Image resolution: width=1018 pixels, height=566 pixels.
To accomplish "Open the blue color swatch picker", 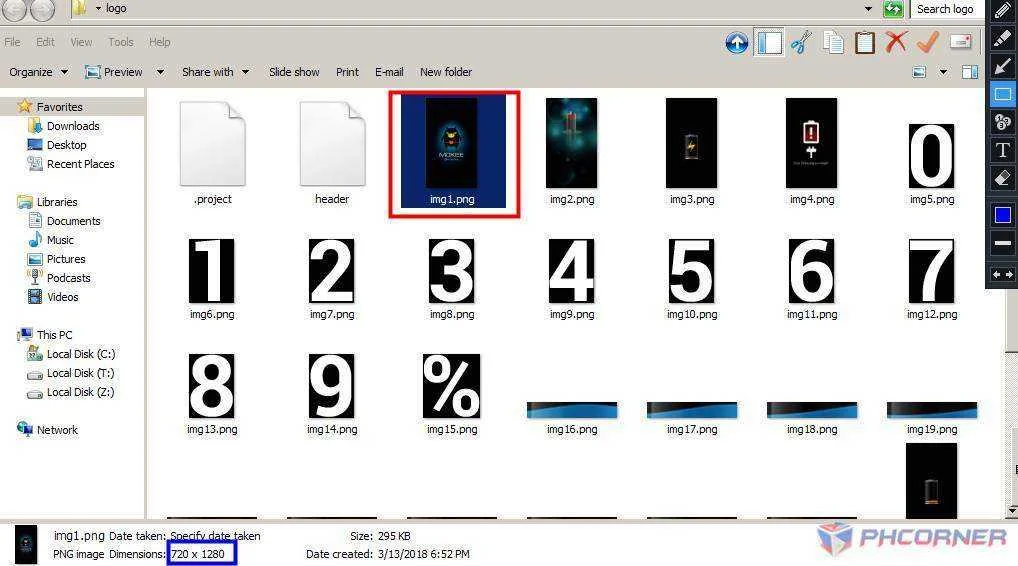I will tap(1002, 215).
